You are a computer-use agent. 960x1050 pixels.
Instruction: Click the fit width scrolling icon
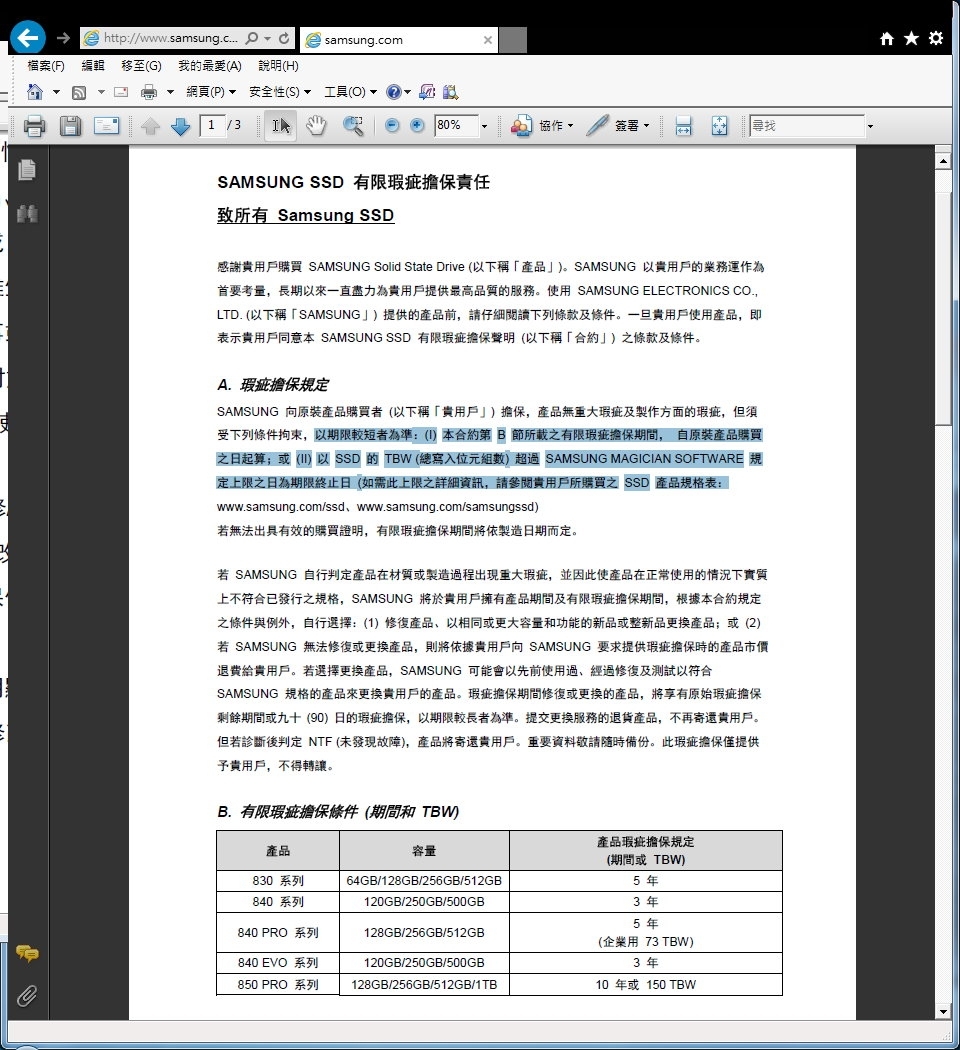(x=684, y=126)
